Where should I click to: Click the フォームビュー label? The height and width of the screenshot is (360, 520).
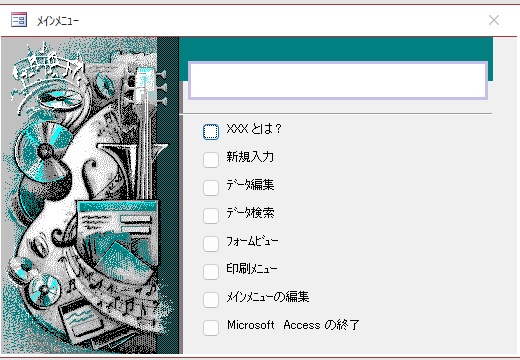click(x=252, y=241)
